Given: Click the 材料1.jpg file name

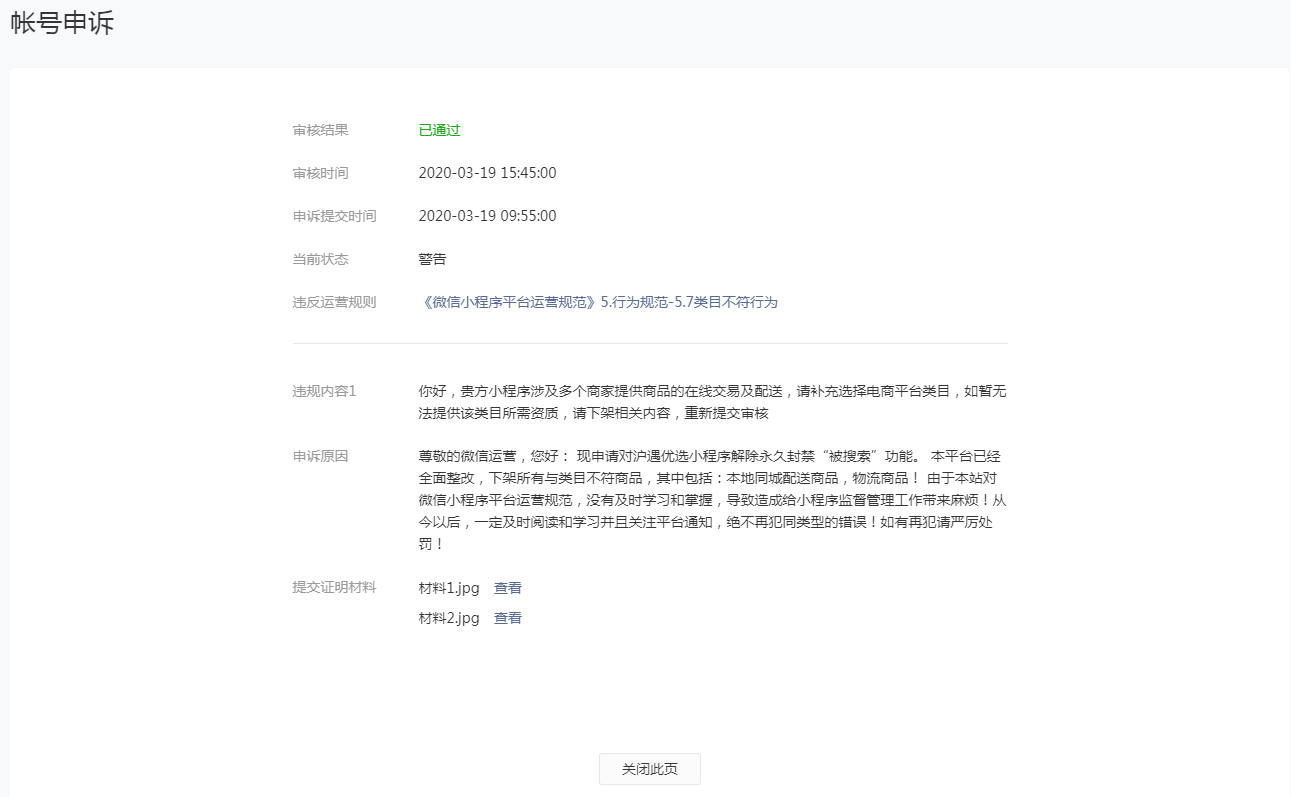Looking at the screenshot, I should [x=449, y=588].
